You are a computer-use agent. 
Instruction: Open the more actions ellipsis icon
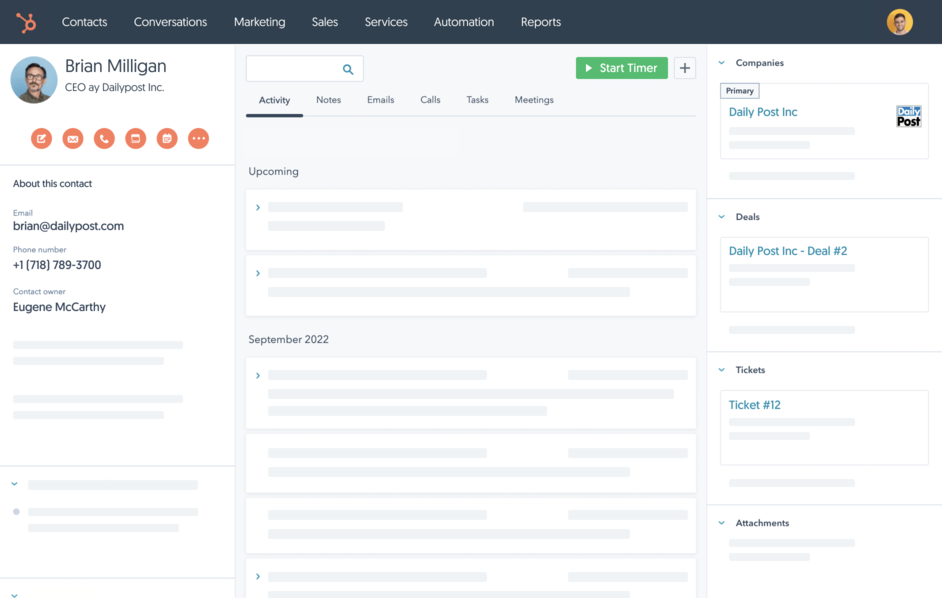tap(198, 138)
